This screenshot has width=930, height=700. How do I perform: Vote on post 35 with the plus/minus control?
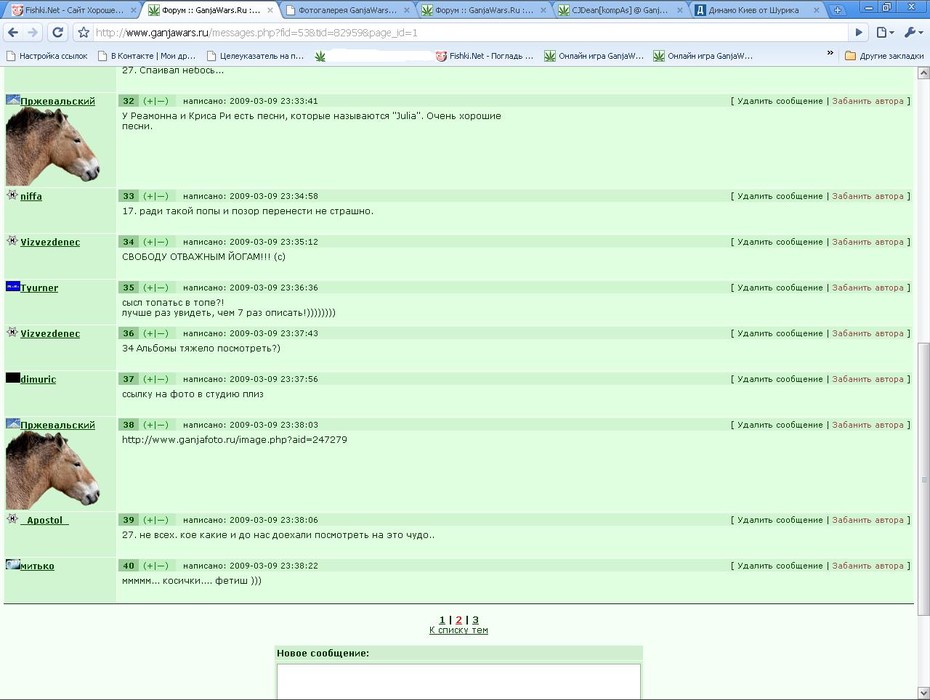tap(156, 288)
